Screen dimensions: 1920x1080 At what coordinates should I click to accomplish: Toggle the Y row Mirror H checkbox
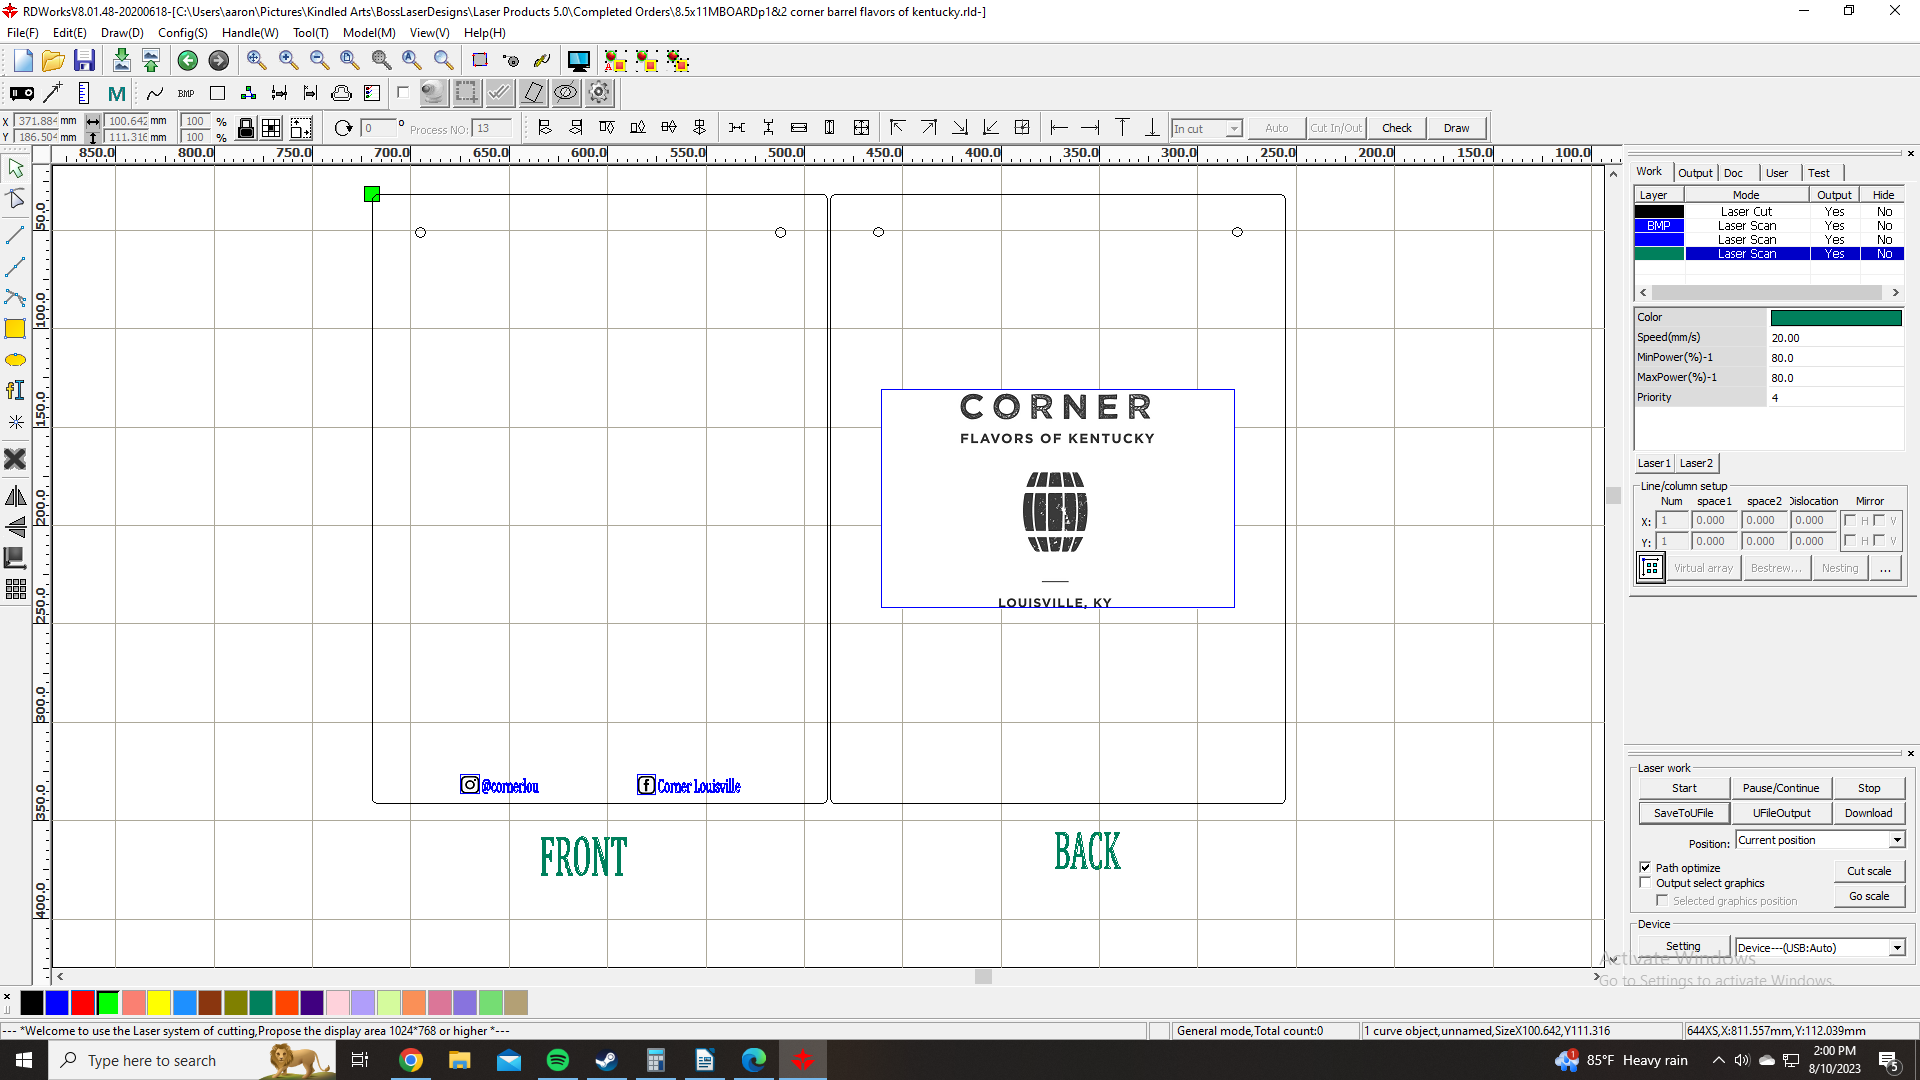pos(1850,541)
